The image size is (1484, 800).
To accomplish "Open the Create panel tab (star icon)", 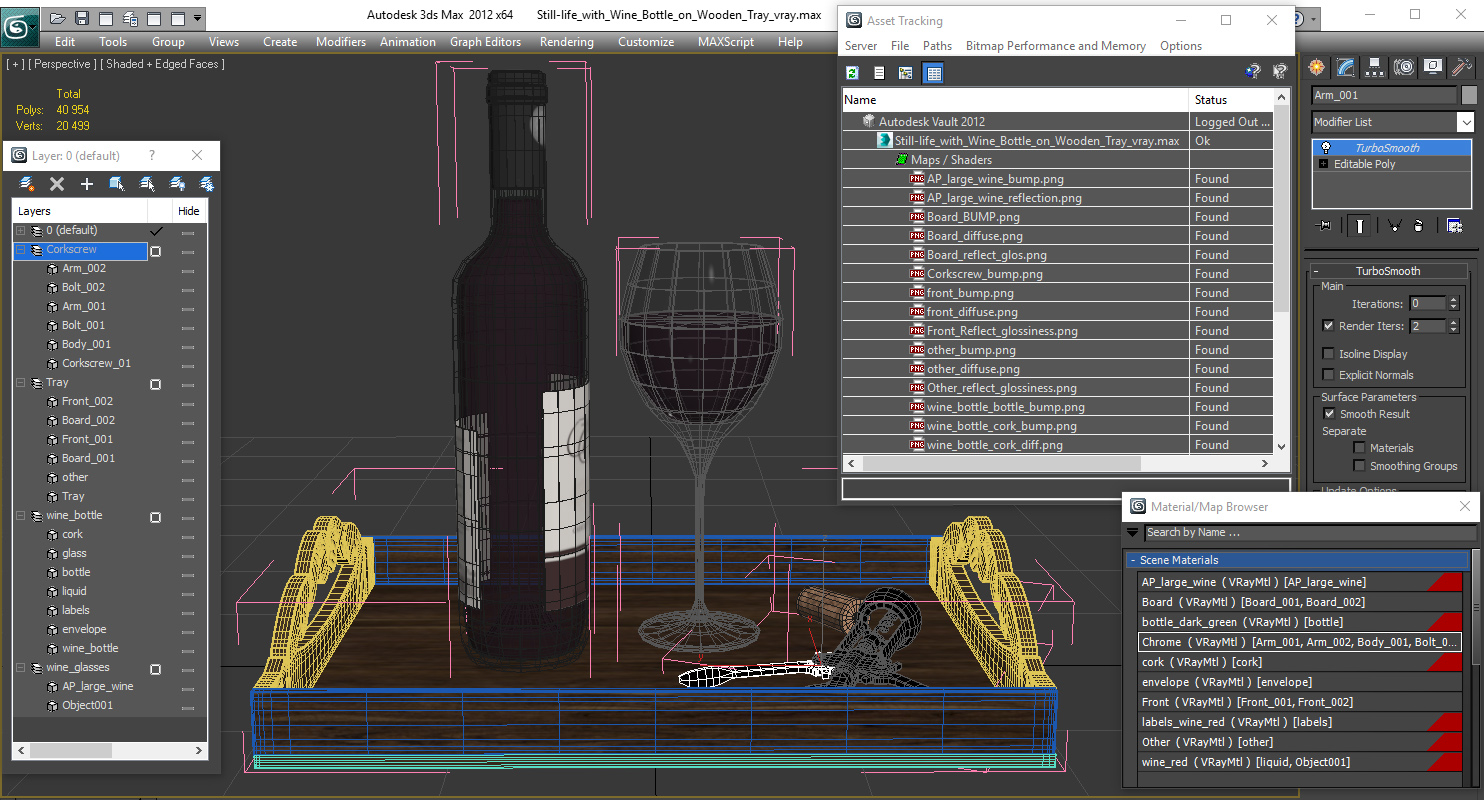I will click(x=1317, y=67).
